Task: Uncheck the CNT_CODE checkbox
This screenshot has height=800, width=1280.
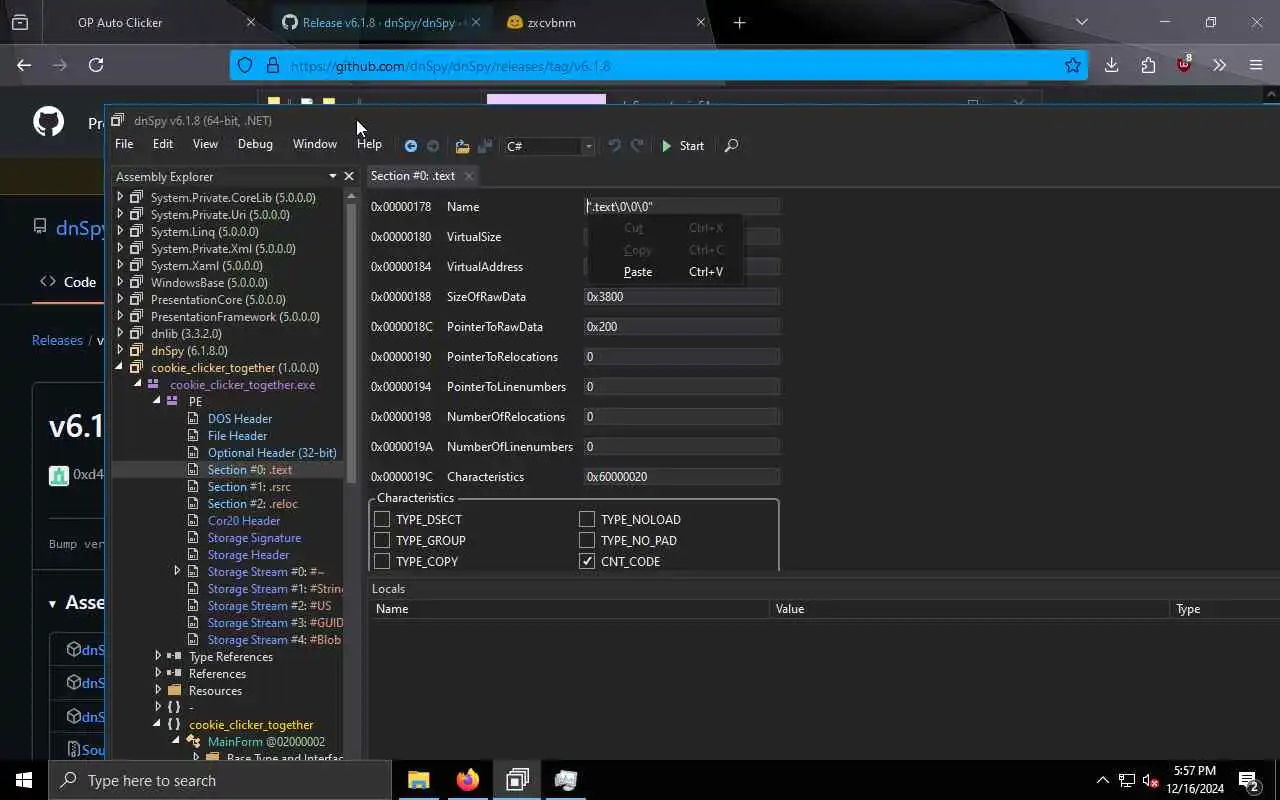Action: (587, 561)
